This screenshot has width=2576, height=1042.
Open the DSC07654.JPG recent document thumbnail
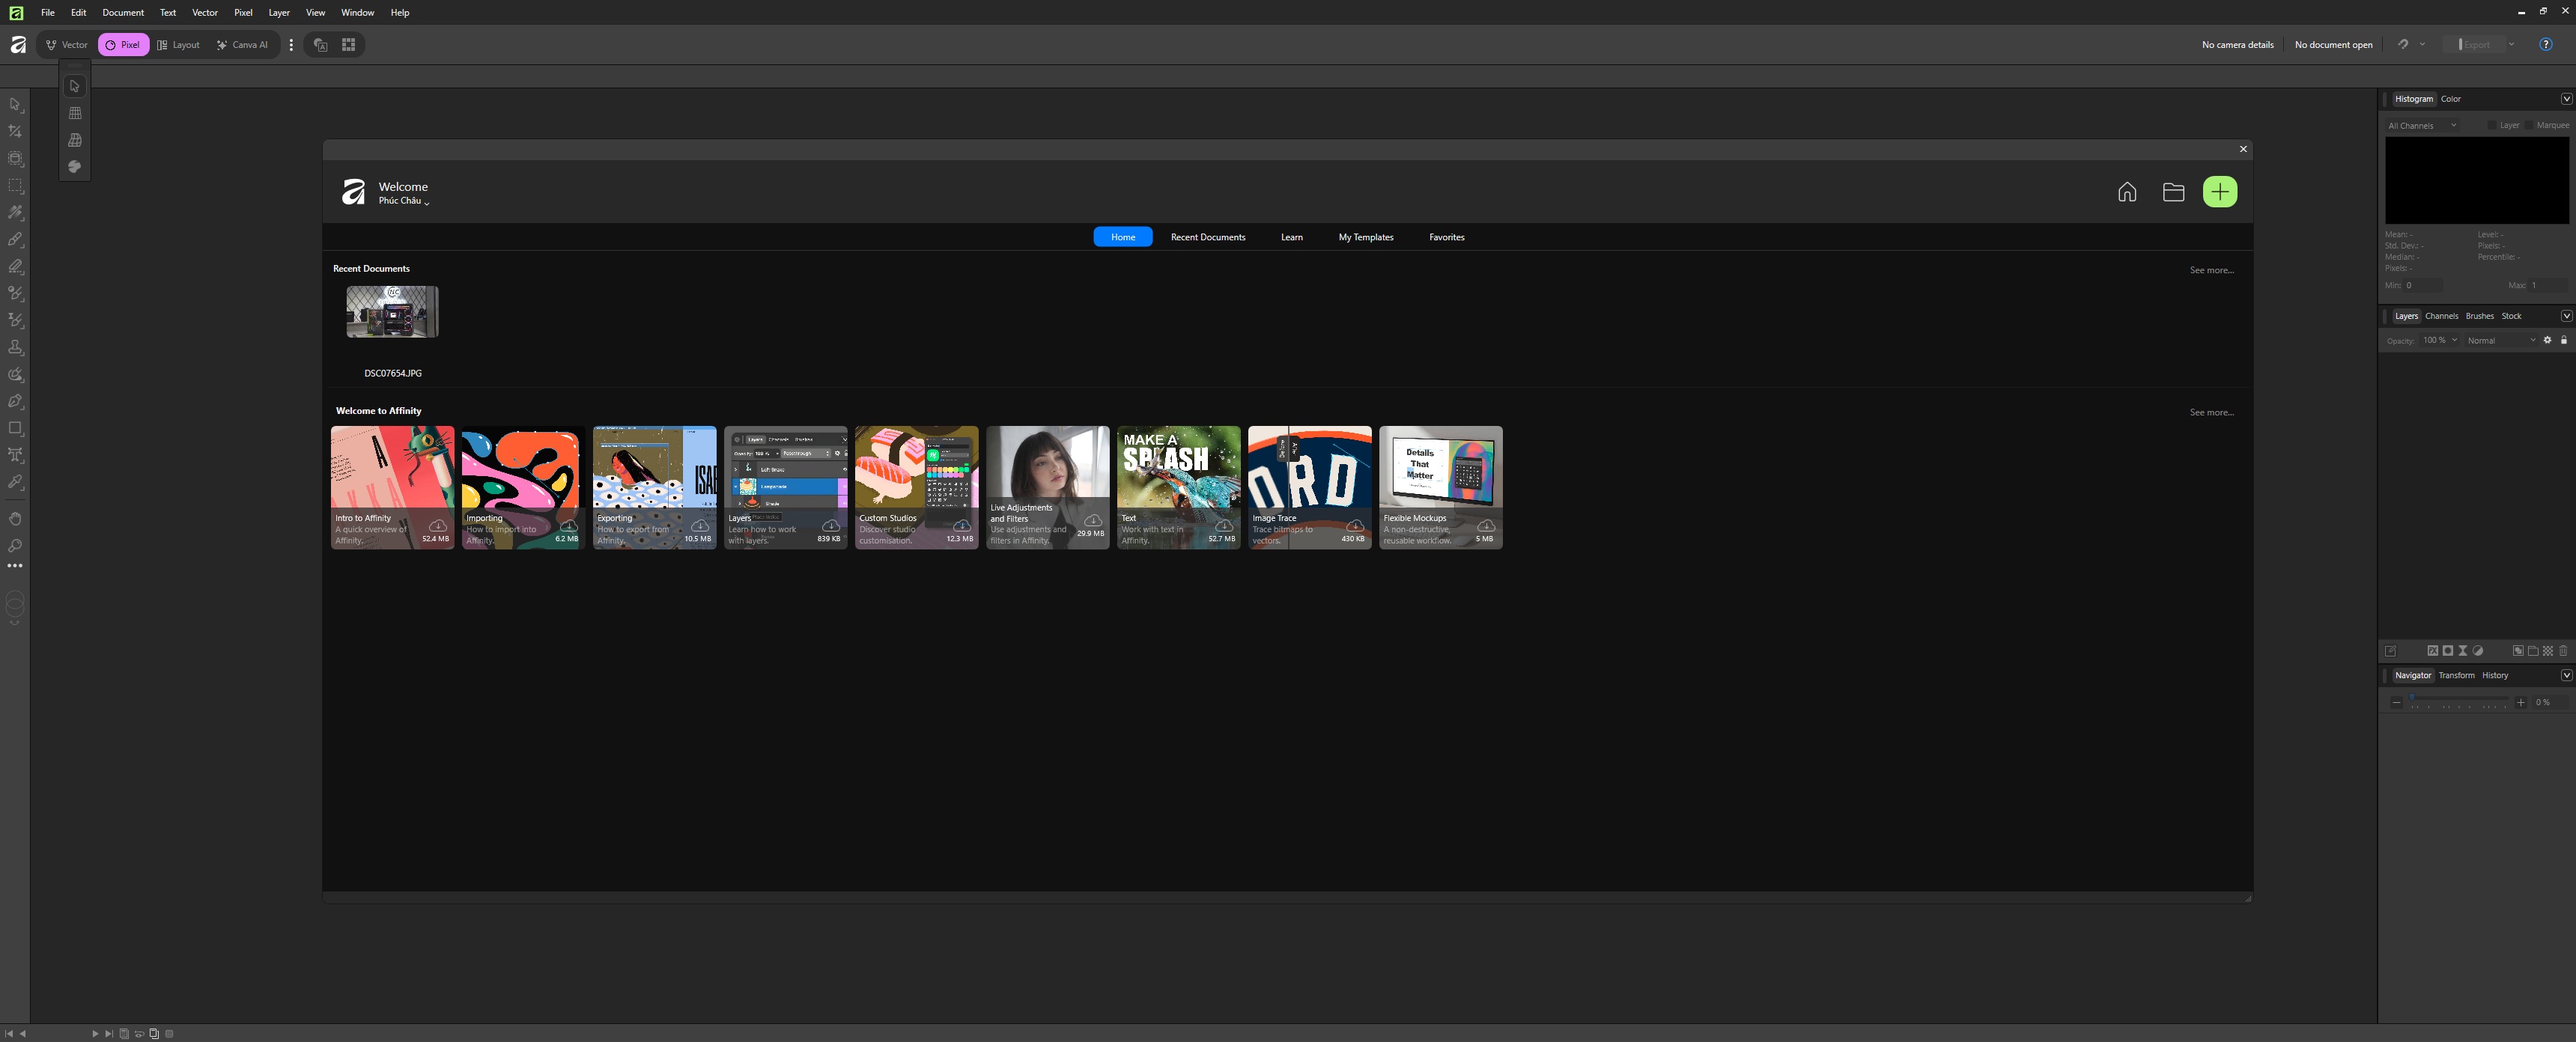point(392,312)
